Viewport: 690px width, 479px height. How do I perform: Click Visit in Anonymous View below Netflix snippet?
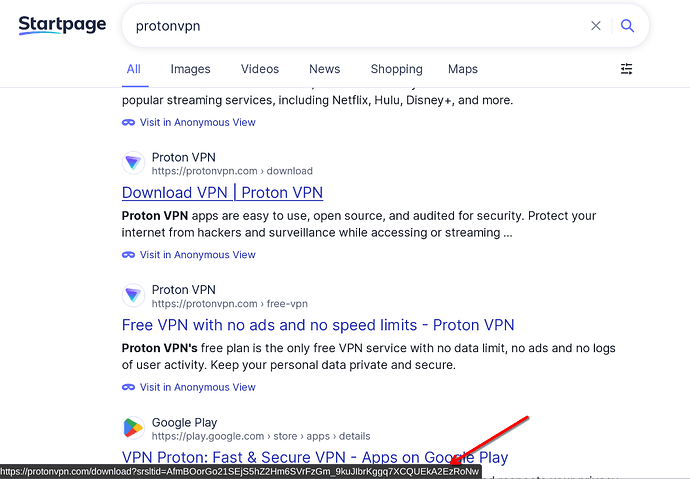[197, 122]
